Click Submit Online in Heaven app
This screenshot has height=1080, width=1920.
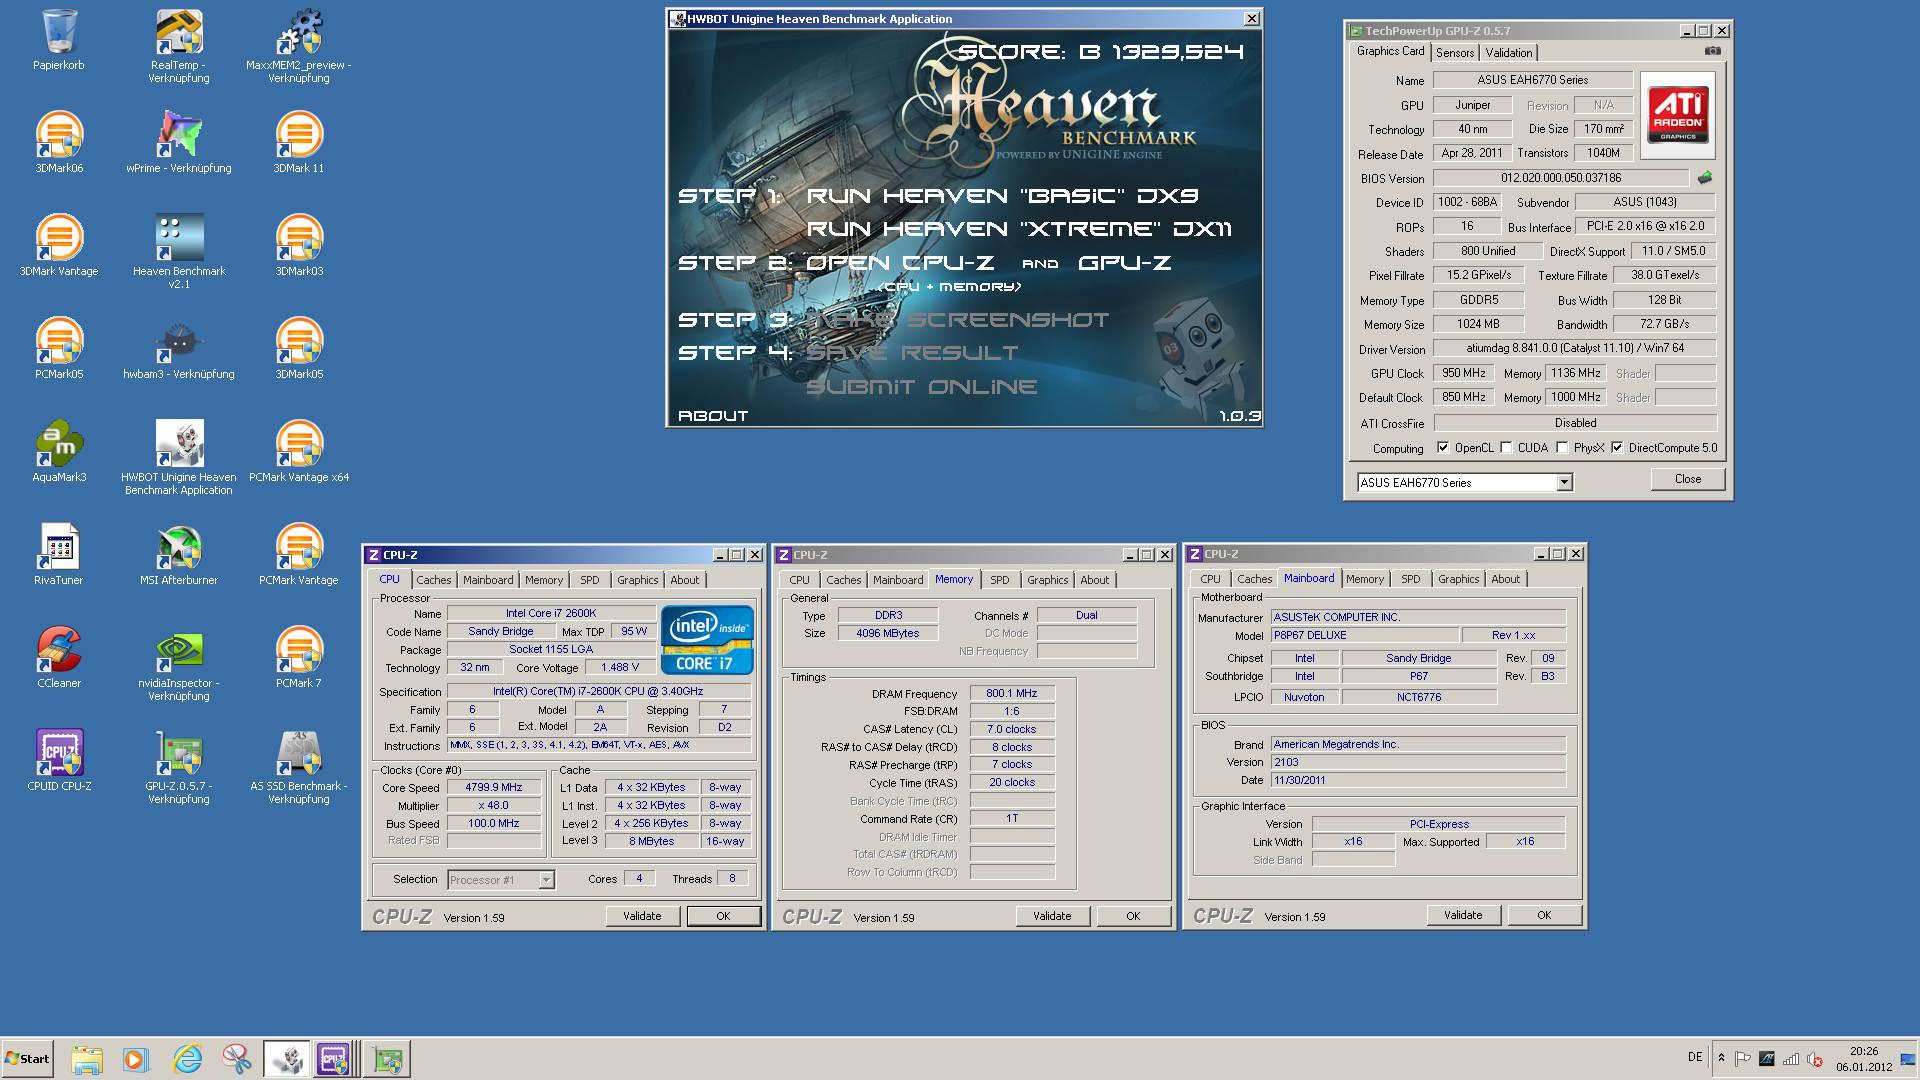(921, 387)
